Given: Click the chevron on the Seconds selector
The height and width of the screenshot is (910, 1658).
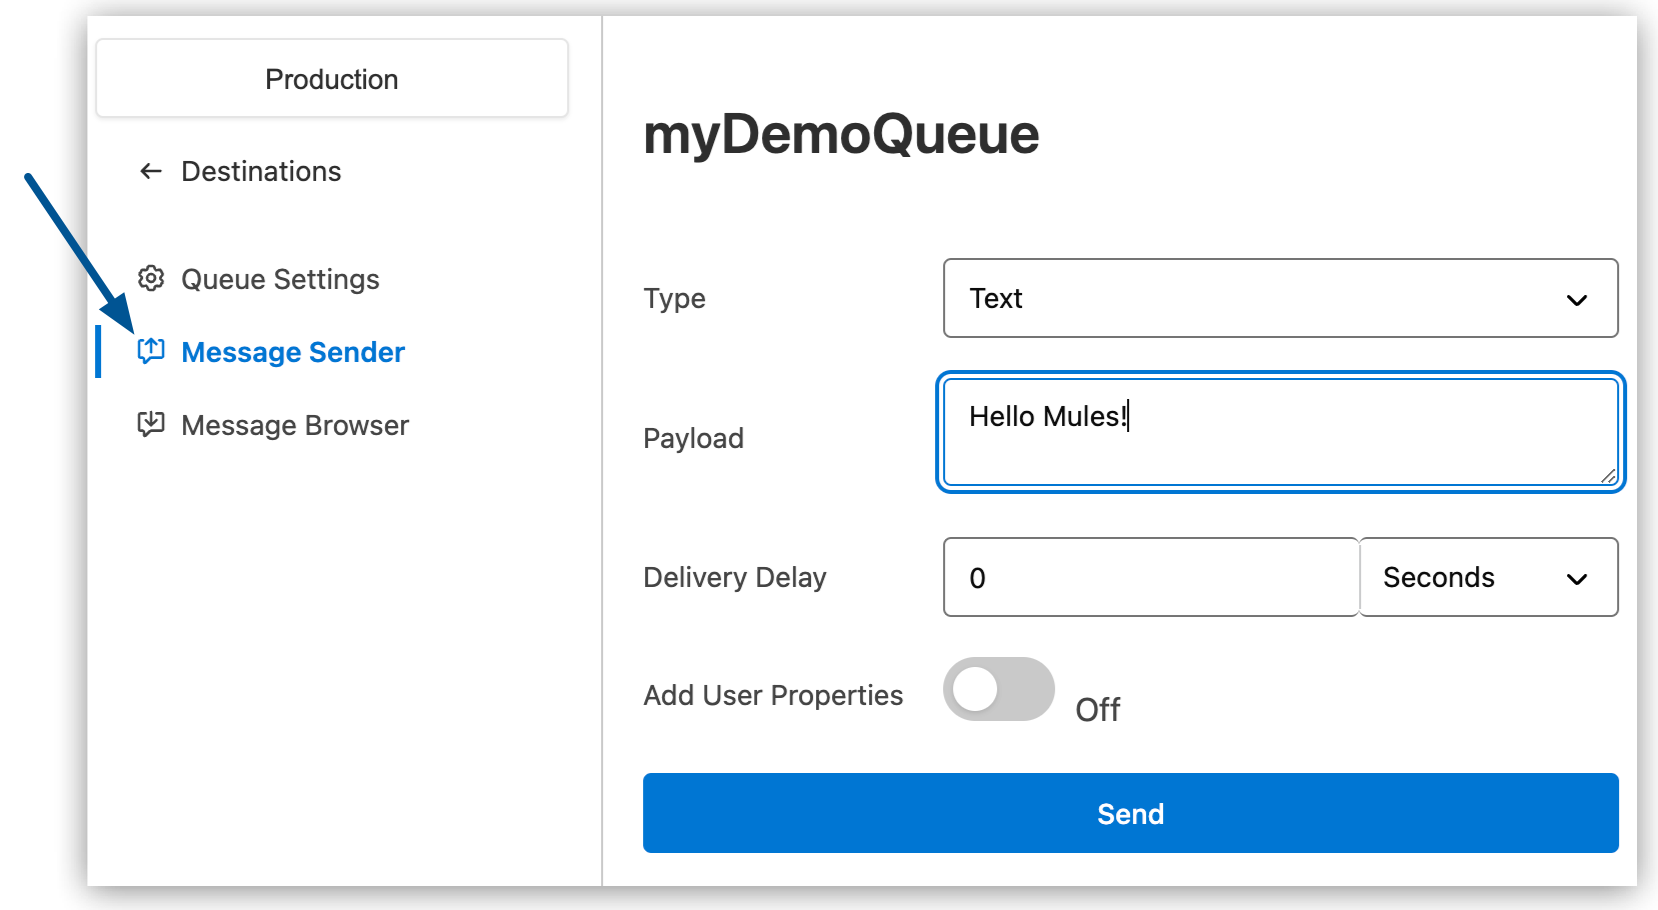Looking at the screenshot, I should (x=1577, y=578).
